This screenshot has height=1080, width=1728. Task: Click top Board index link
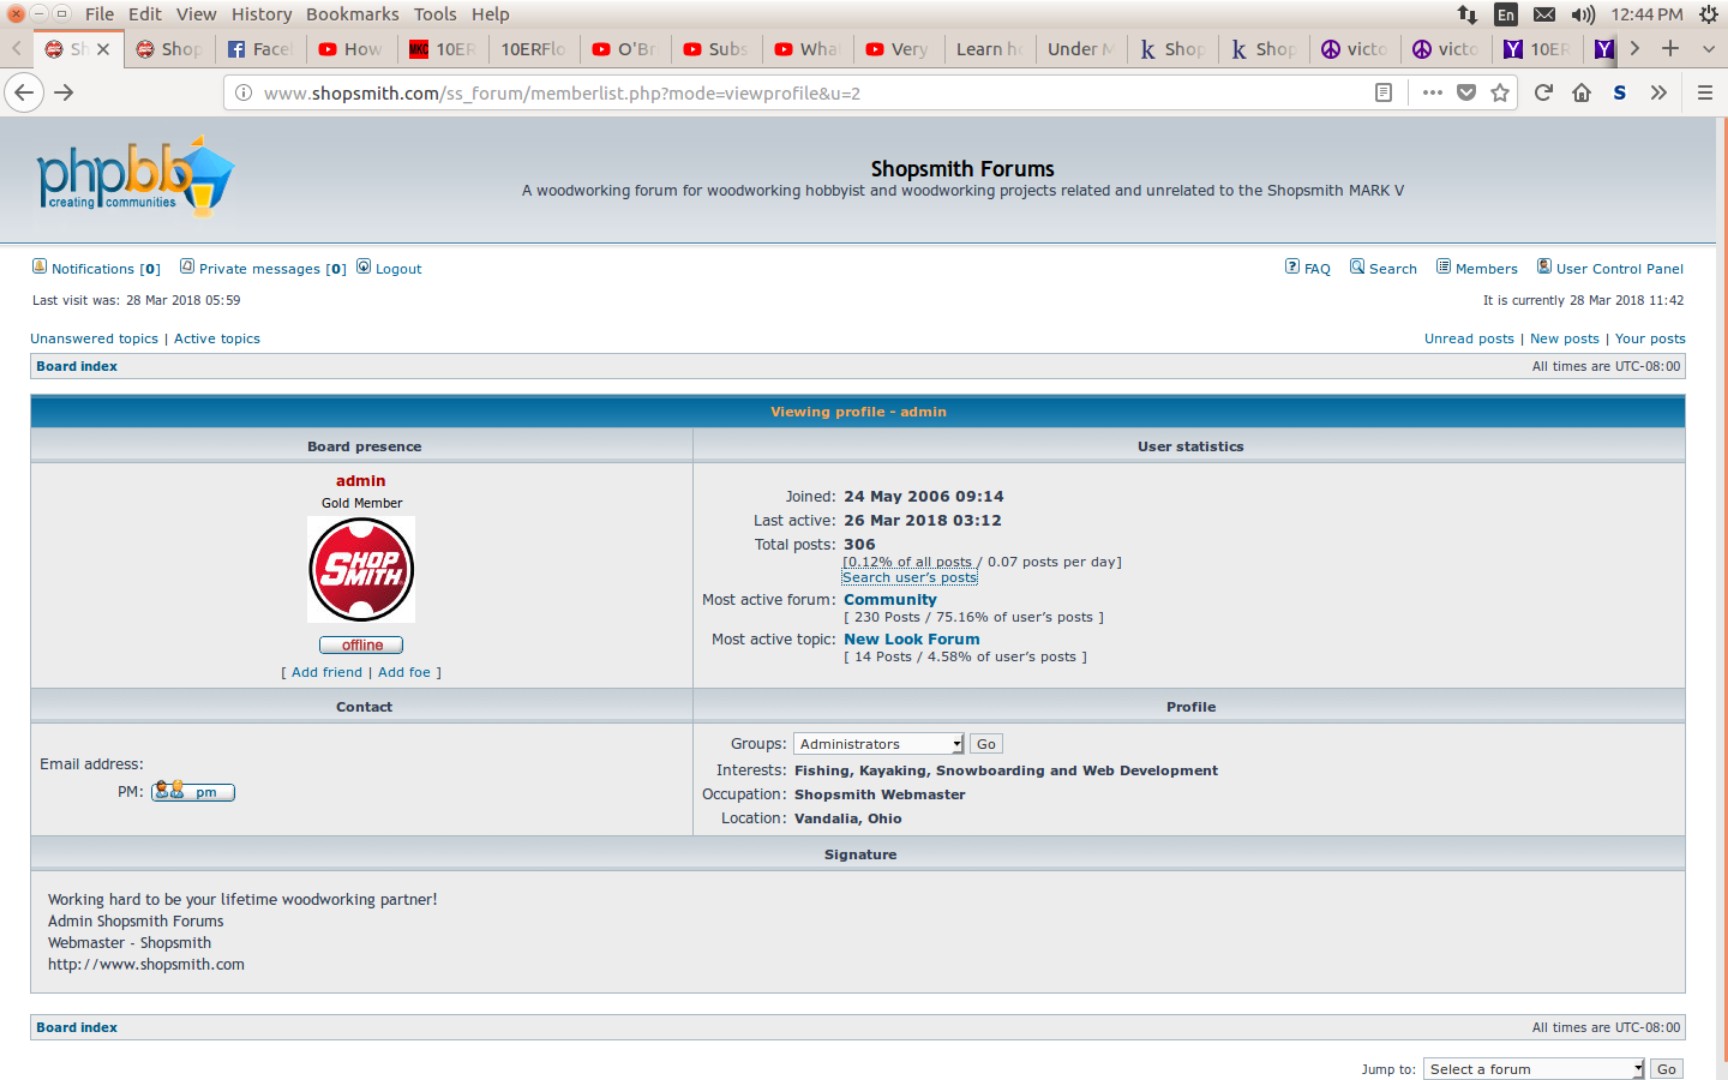coord(77,366)
